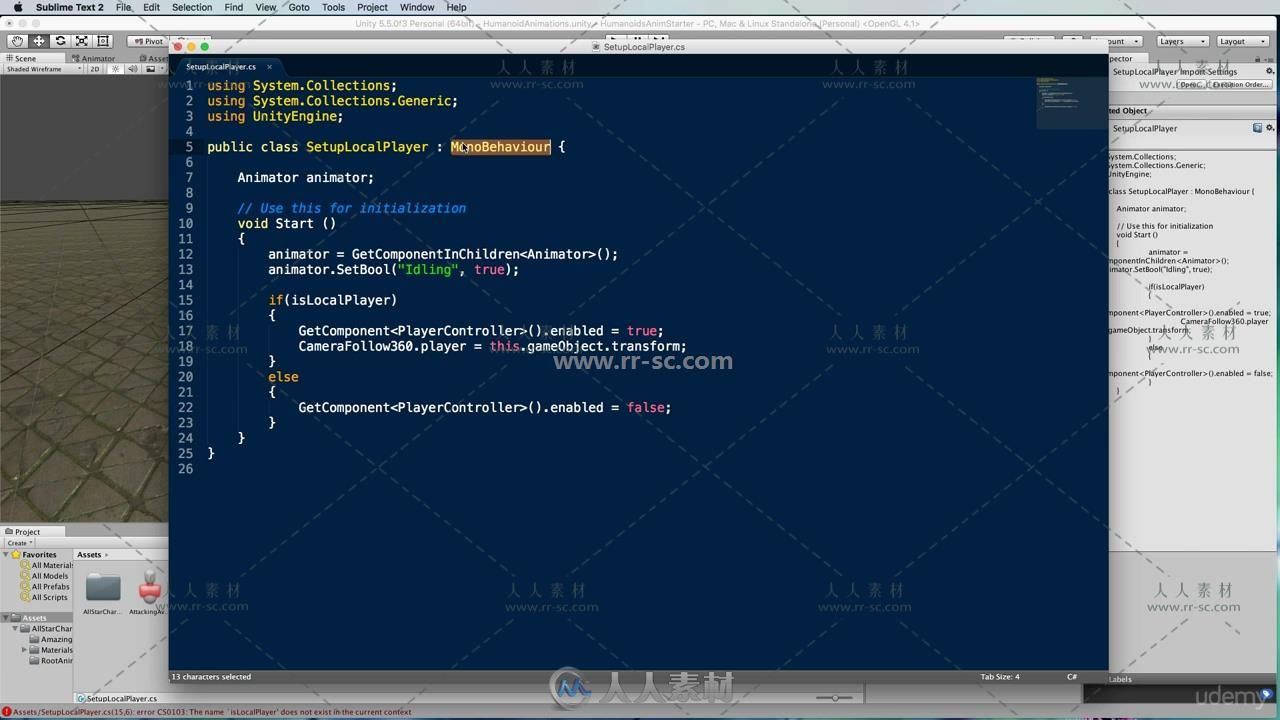Open the Shaded Wireframe draw mode dropdown

click(45, 69)
